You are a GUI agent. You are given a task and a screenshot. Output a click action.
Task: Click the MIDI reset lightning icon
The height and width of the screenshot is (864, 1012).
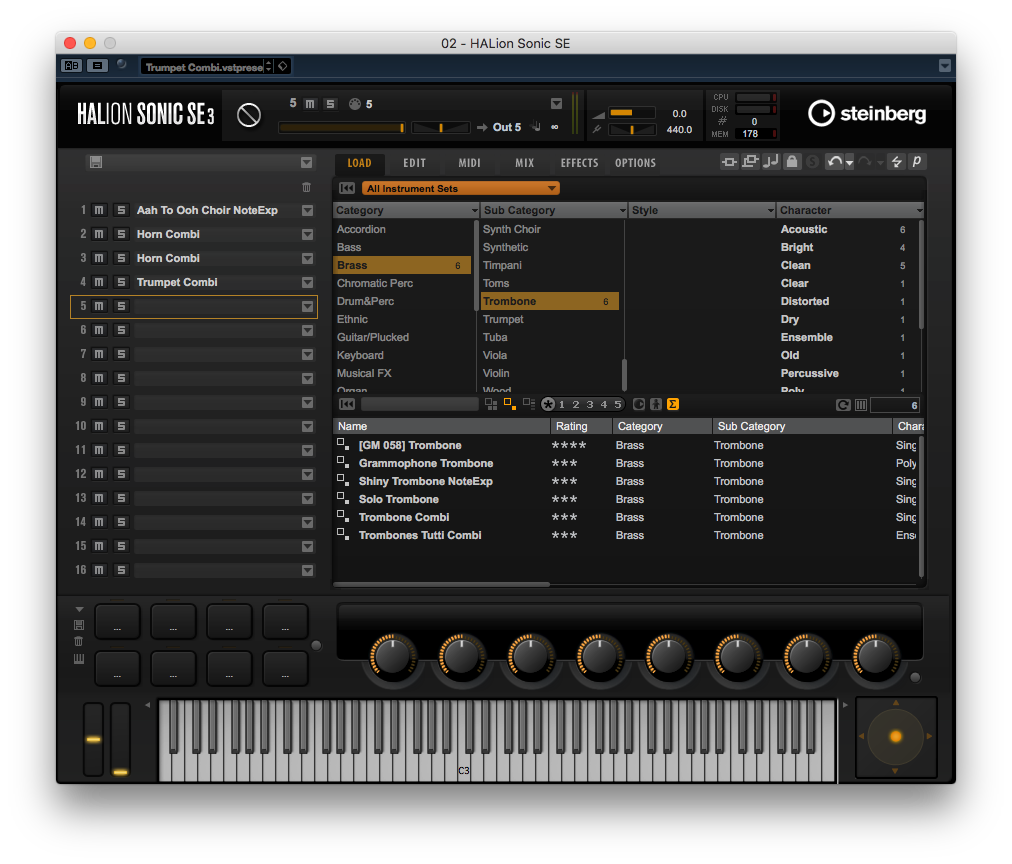pyautogui.click(x=896, y=162)
